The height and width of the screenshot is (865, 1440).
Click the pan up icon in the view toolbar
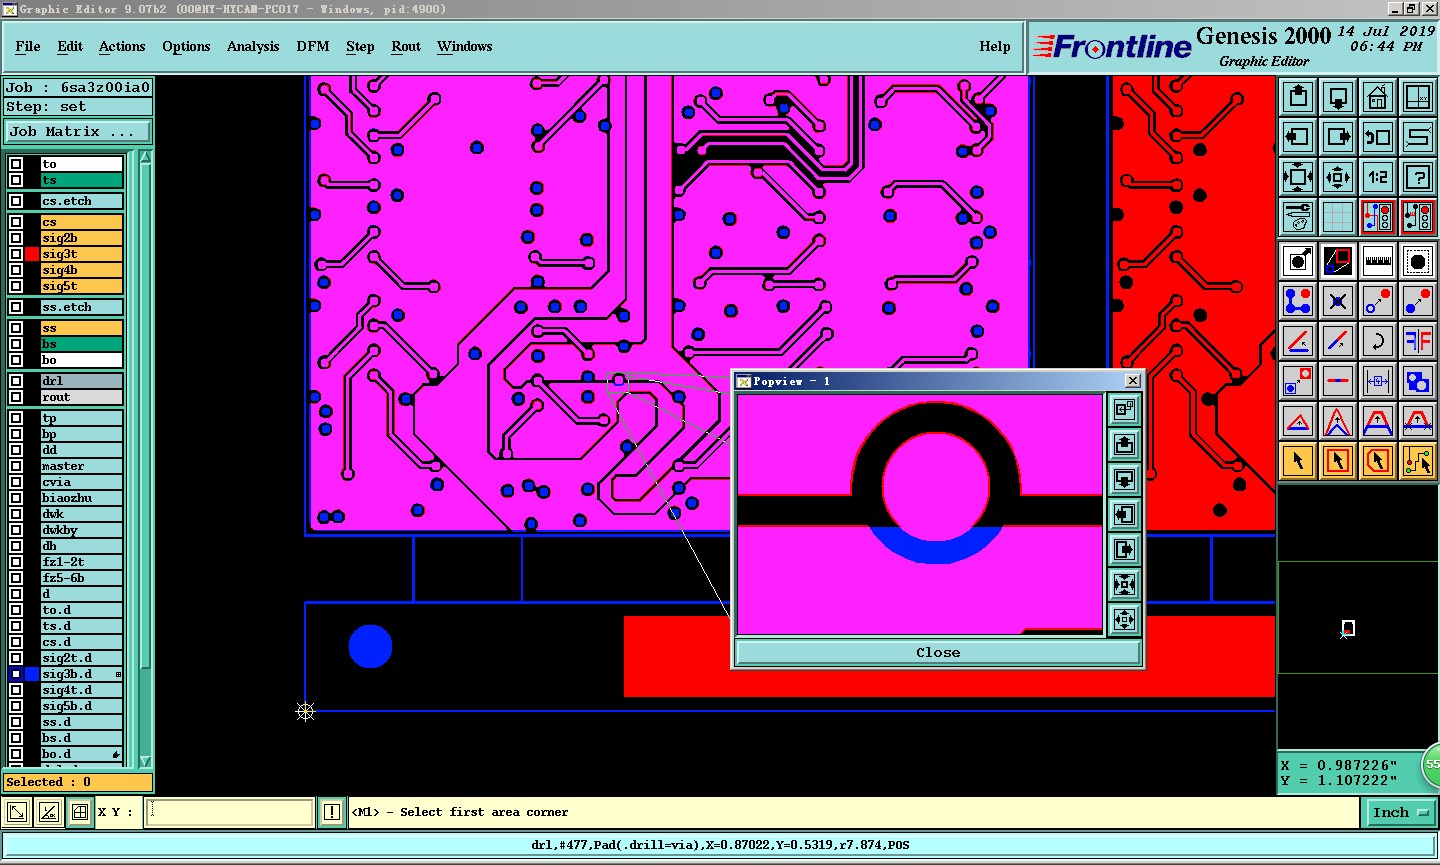click(x=1298, y=97)
